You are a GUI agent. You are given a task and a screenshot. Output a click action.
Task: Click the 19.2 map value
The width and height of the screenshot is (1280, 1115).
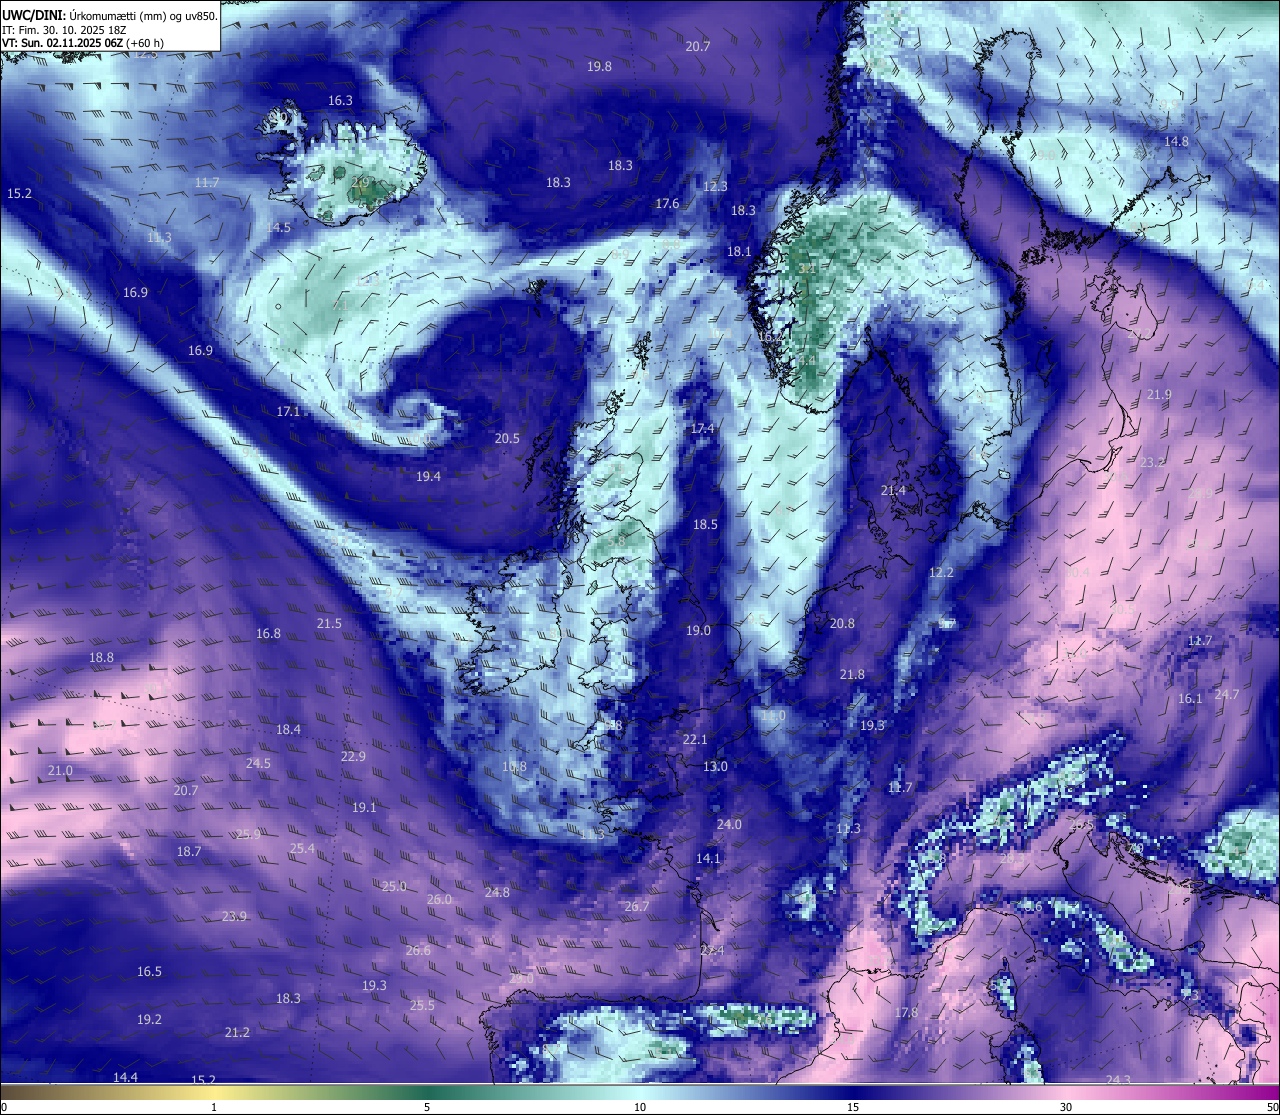coord(149,1019)
